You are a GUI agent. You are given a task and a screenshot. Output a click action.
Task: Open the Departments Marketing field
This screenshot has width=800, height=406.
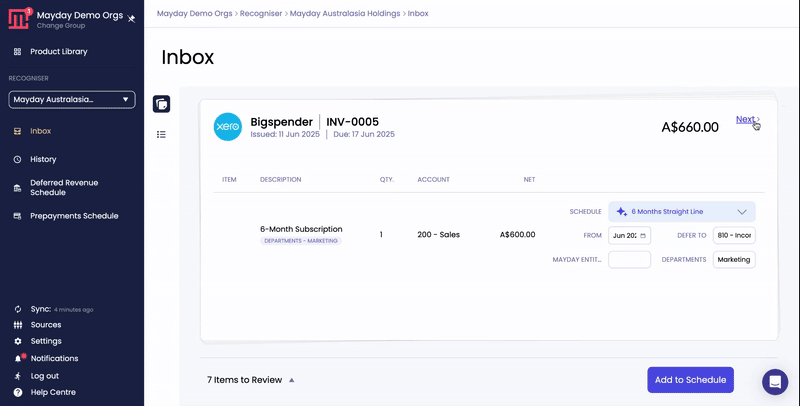[x=734, y=260]
